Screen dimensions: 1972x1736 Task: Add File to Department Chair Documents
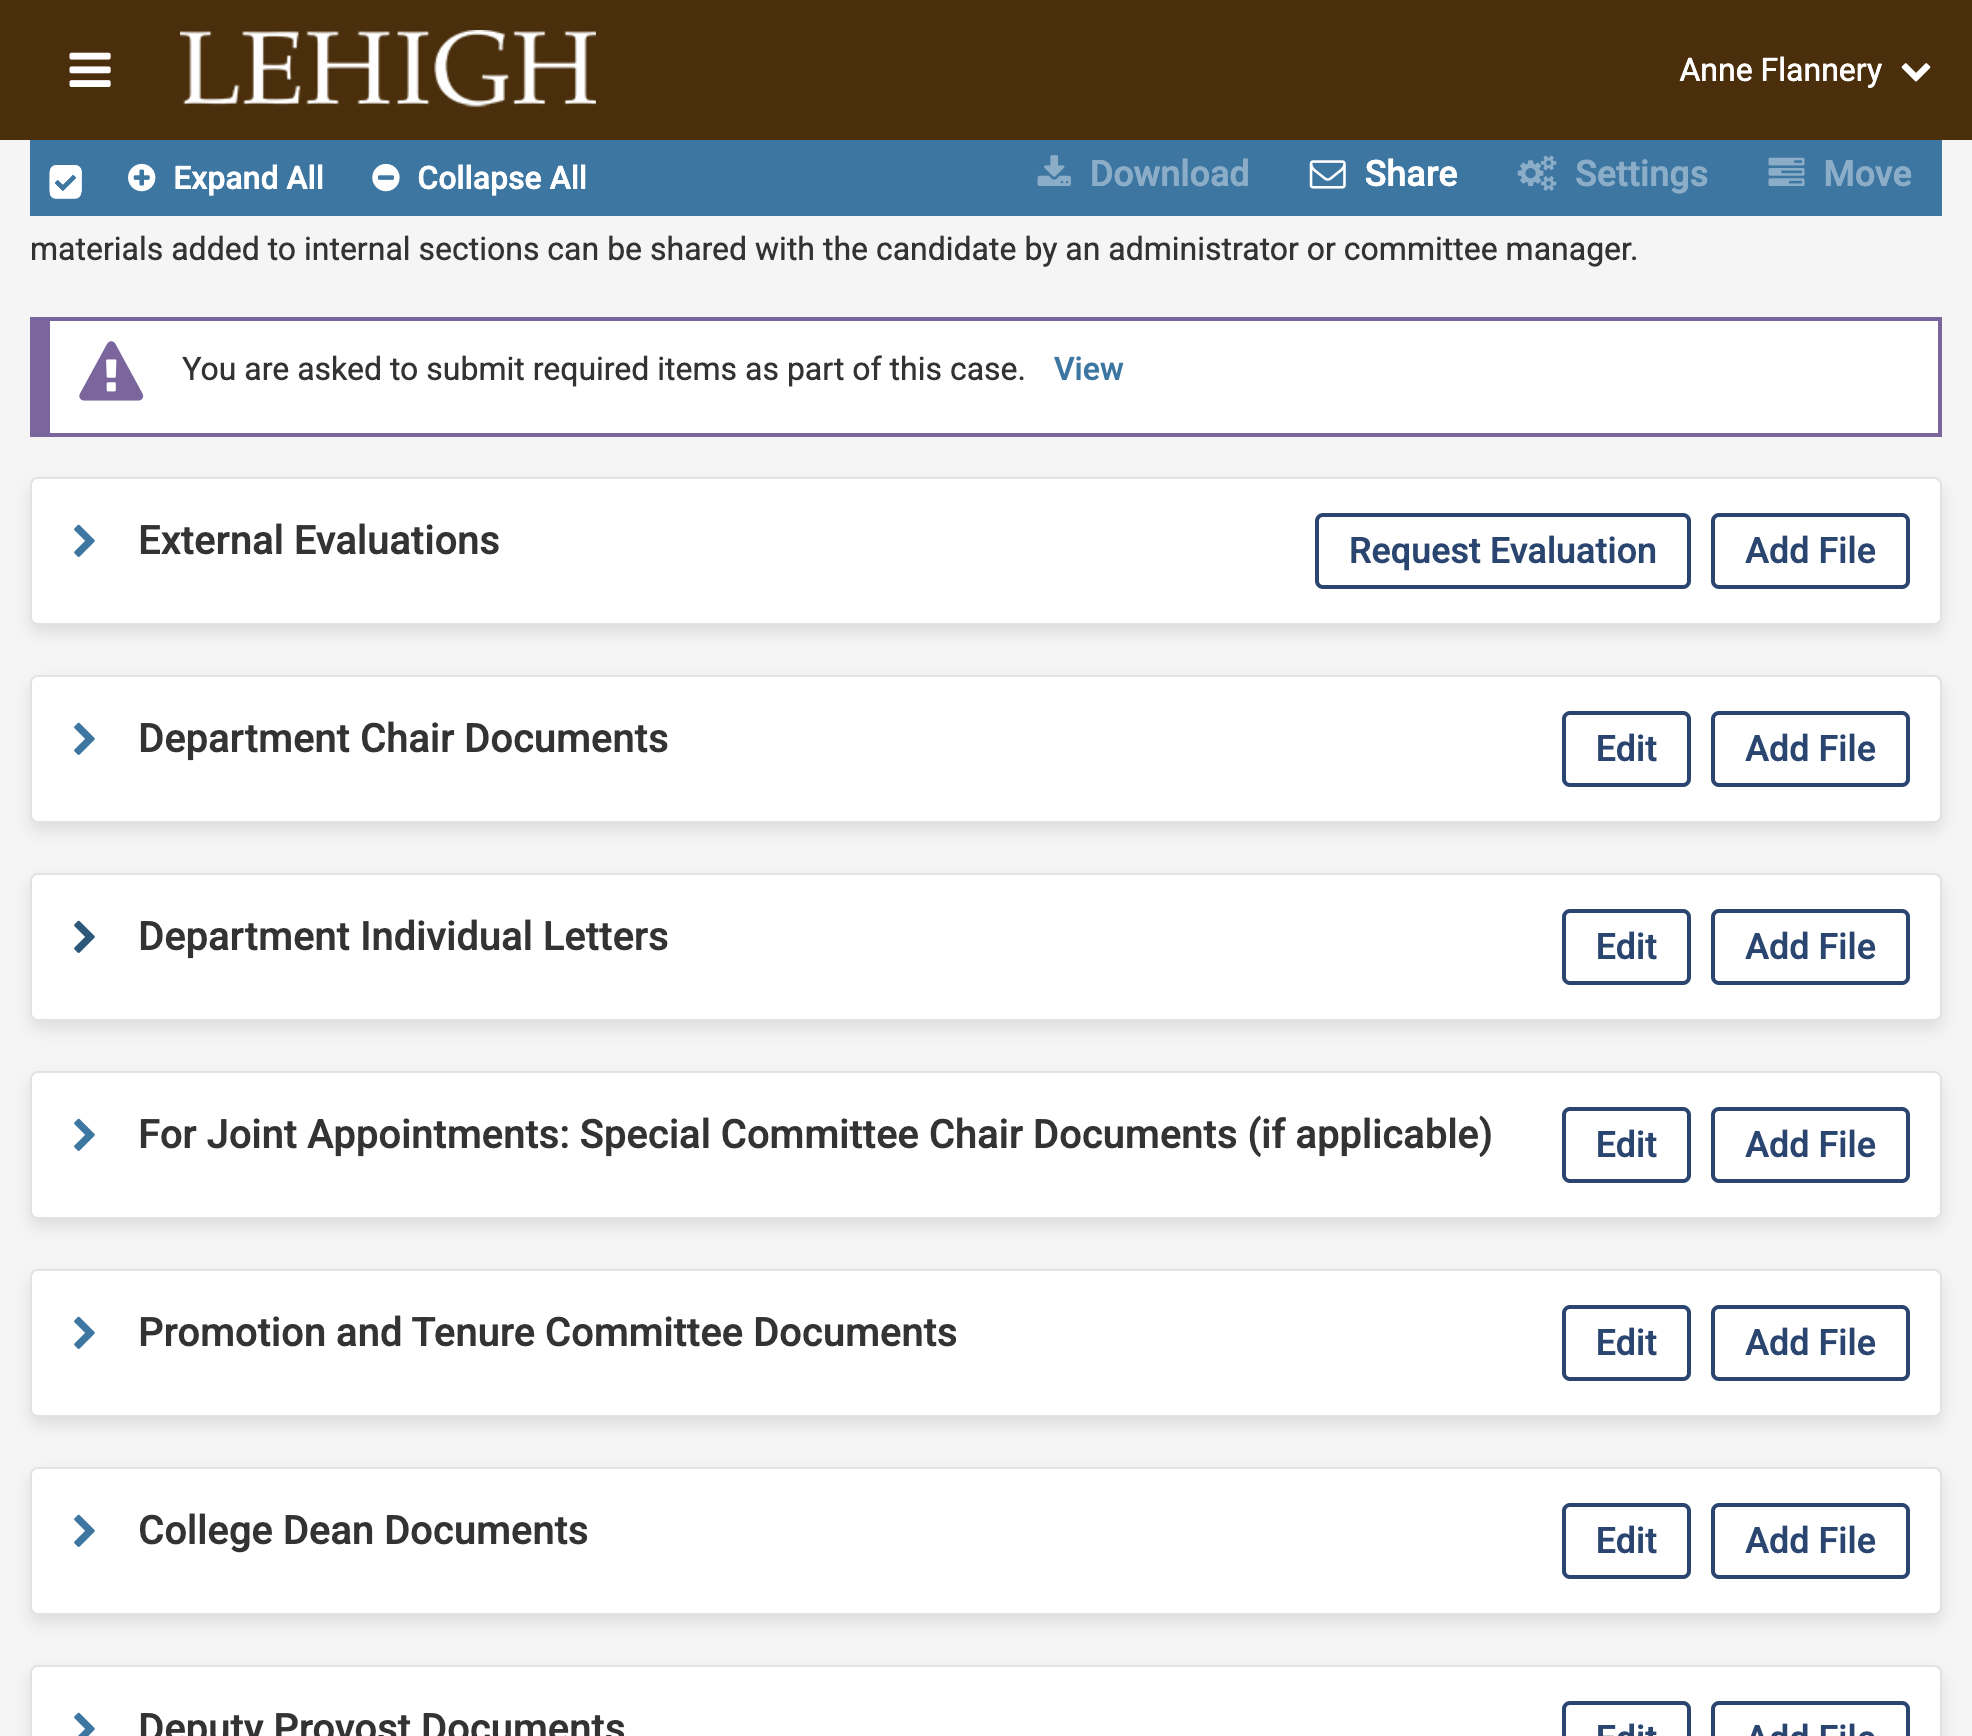(1810, 749)
